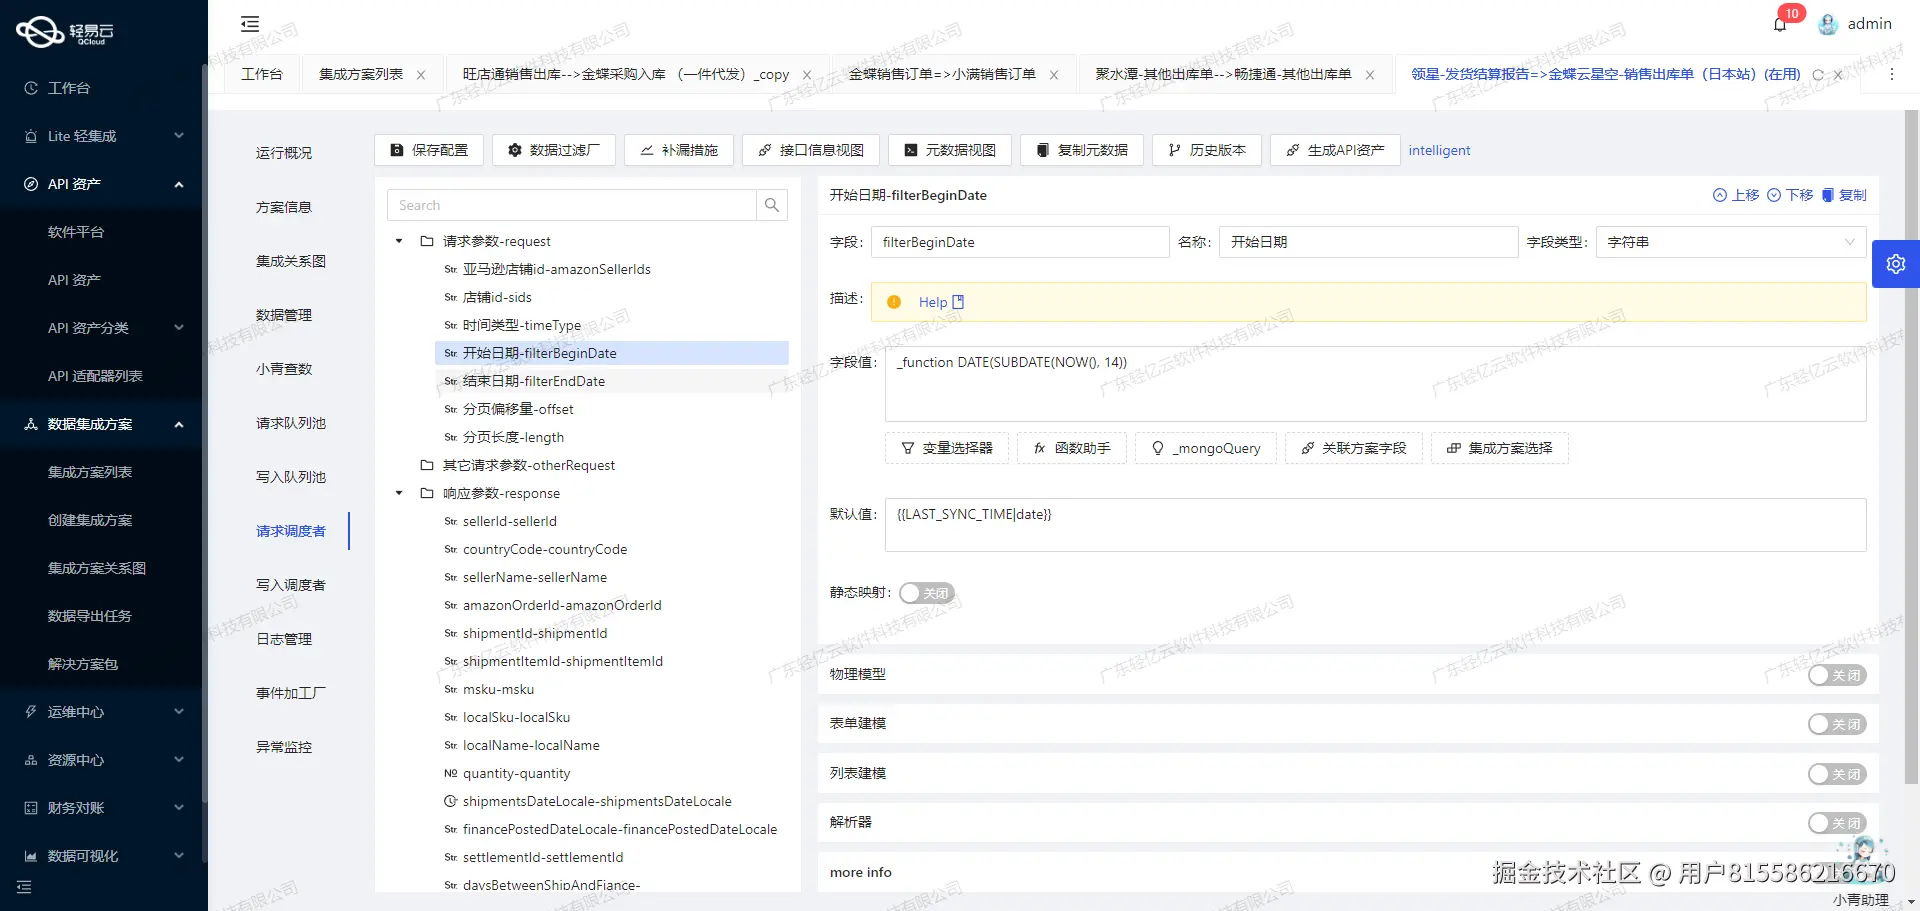The width and height of the screenshot is (1920, 911).
Task: Open the Help link in the description bar
Action: point(935,301)
